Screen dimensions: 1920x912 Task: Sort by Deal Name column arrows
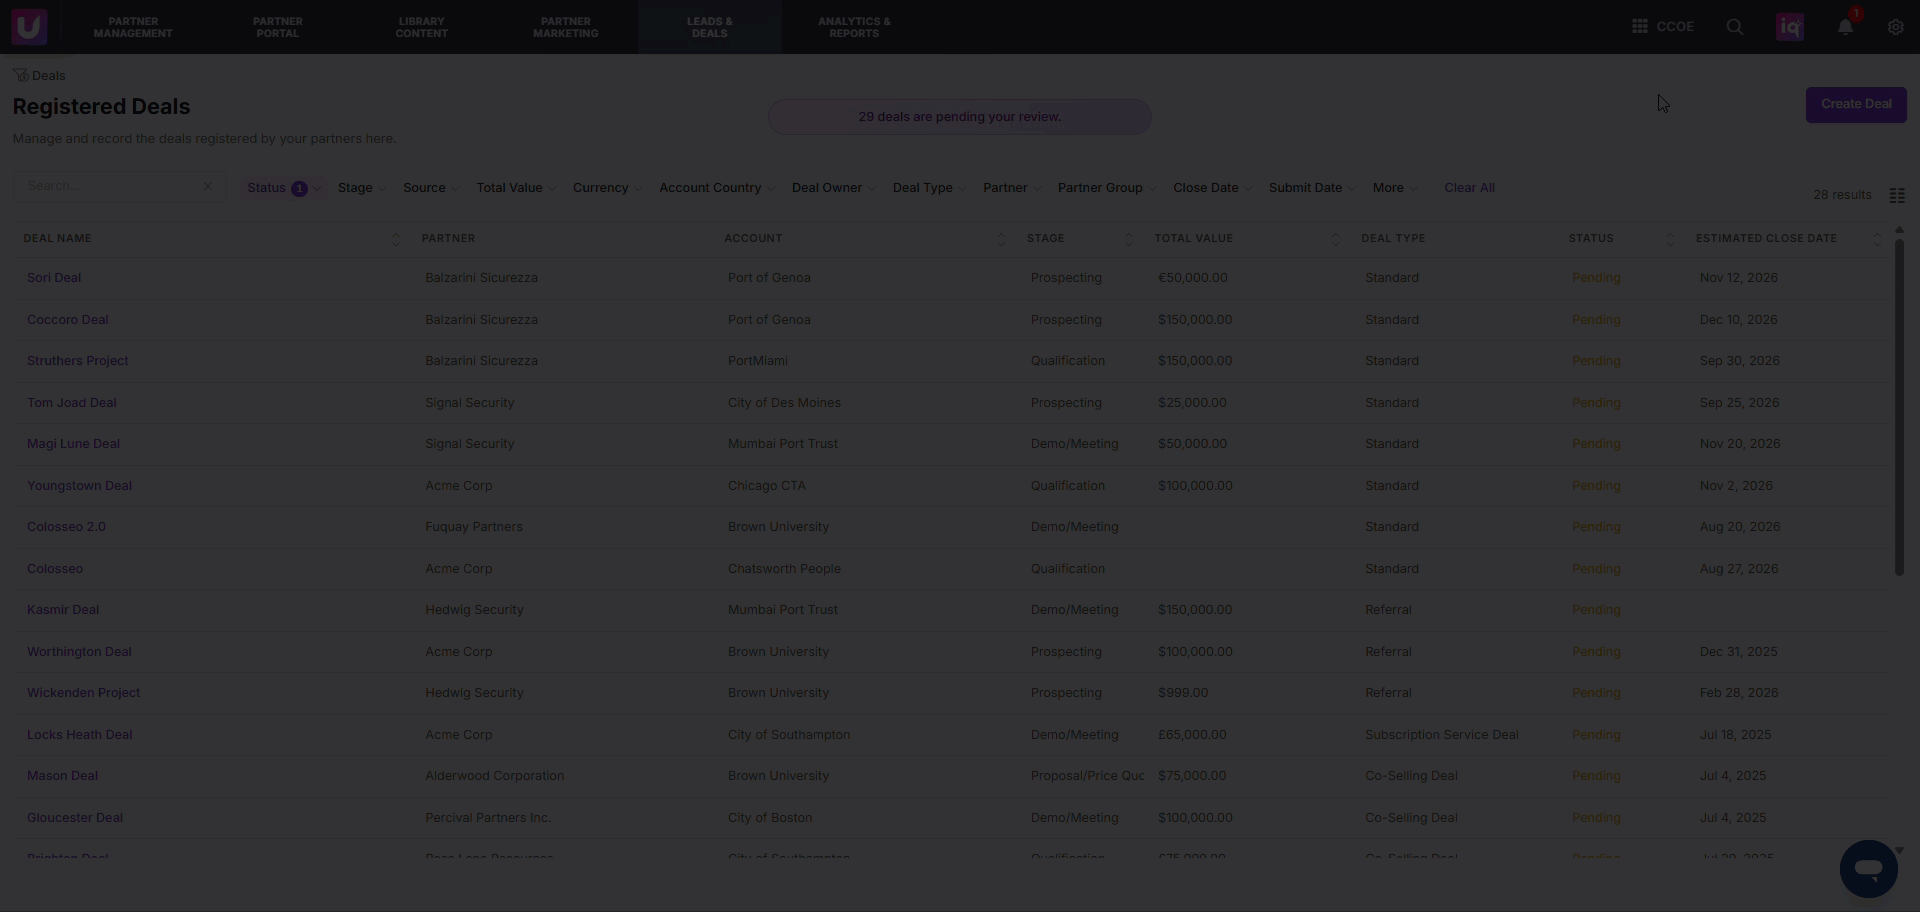click(x=396, y=239)
